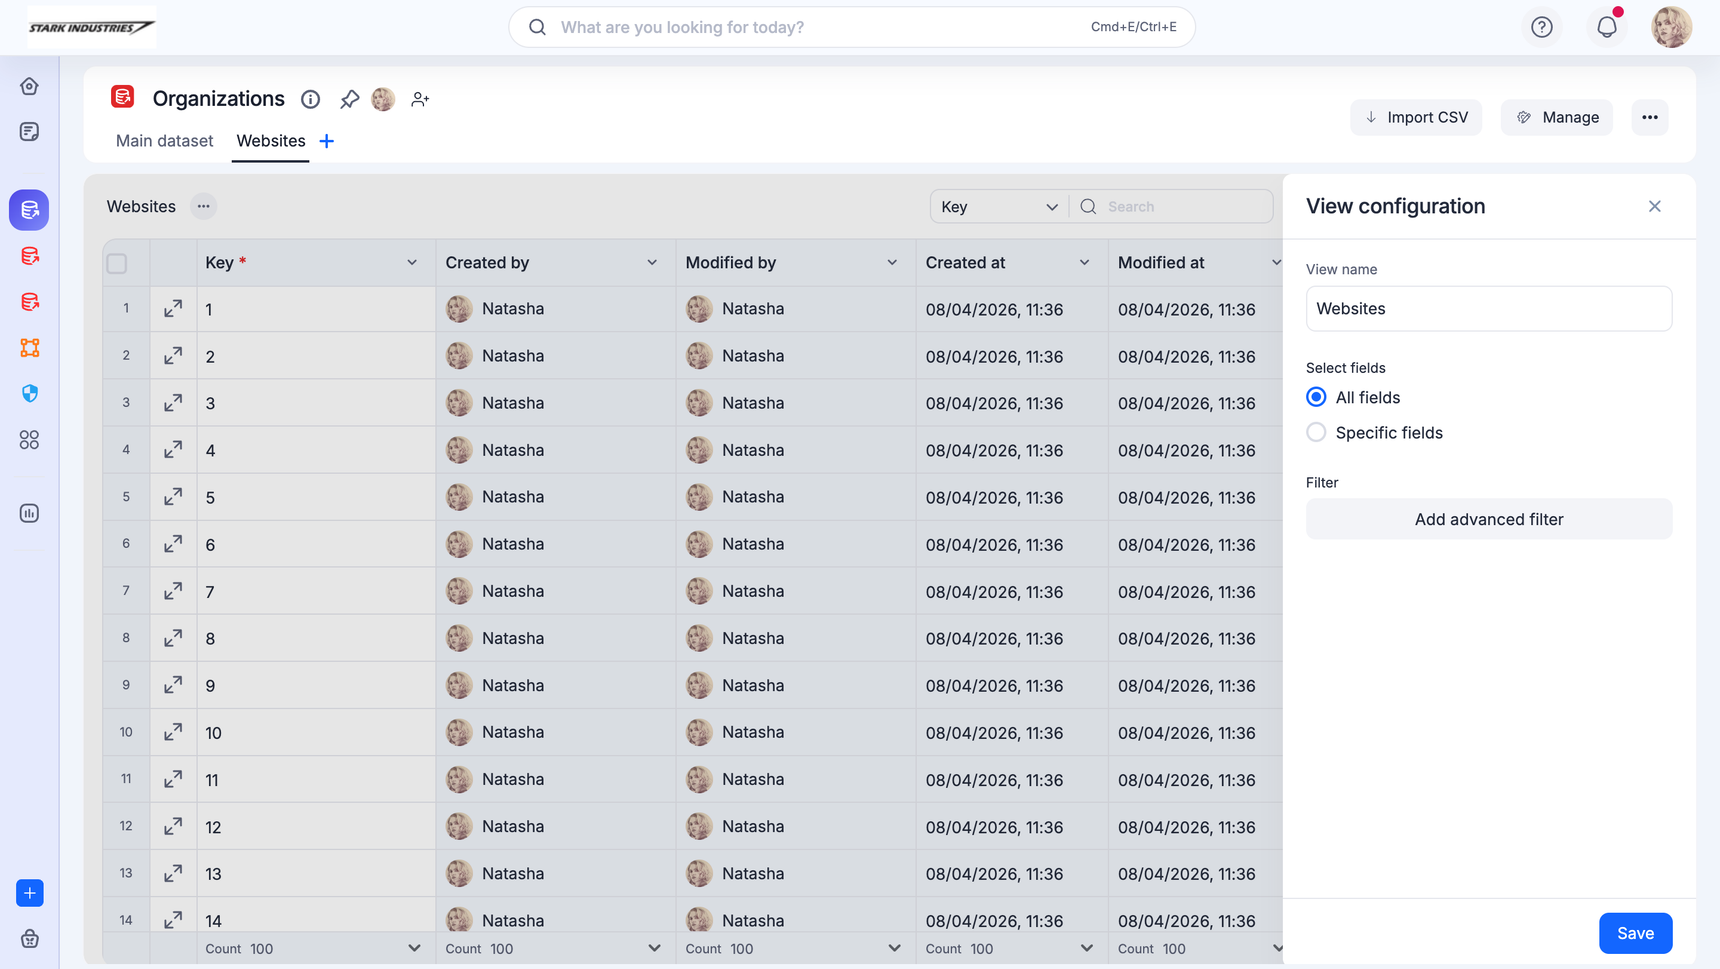1720x969 pixels.
Task: Expand row 3 record
Action: coord(173,403)
